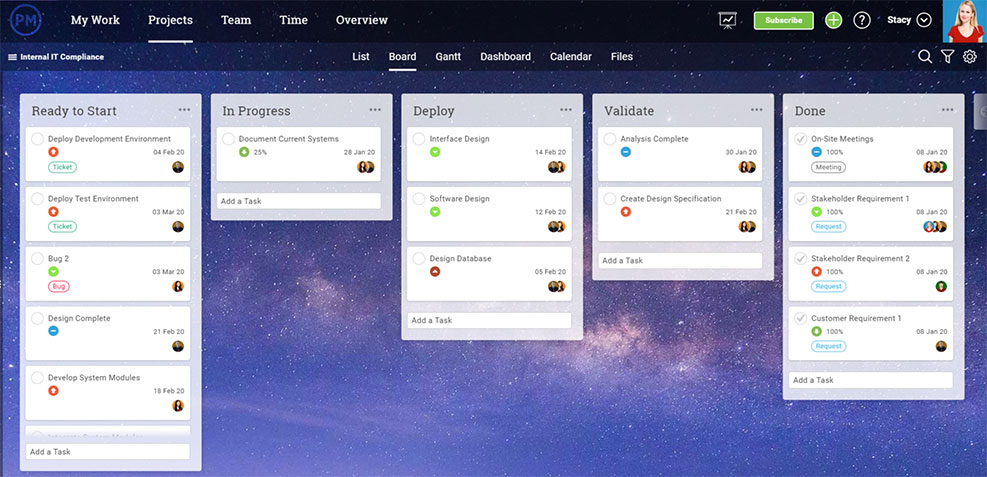Switch to the Gantt view tab
987x477 pixels.
(x=448, y=57)
